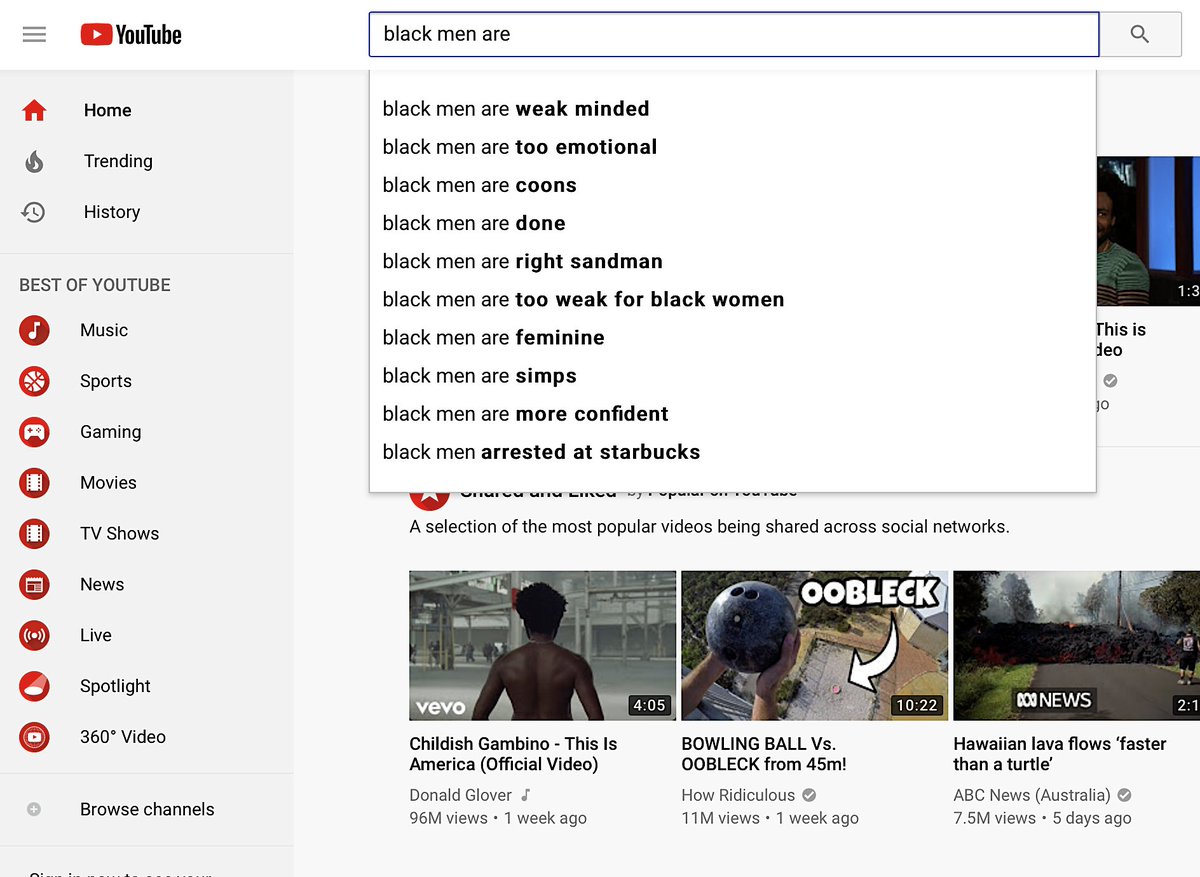Screen dimensions: 1200x877
Task: Open ABC News (Australia) channel
Action: pyautogui.click(x=1032, y=795)
